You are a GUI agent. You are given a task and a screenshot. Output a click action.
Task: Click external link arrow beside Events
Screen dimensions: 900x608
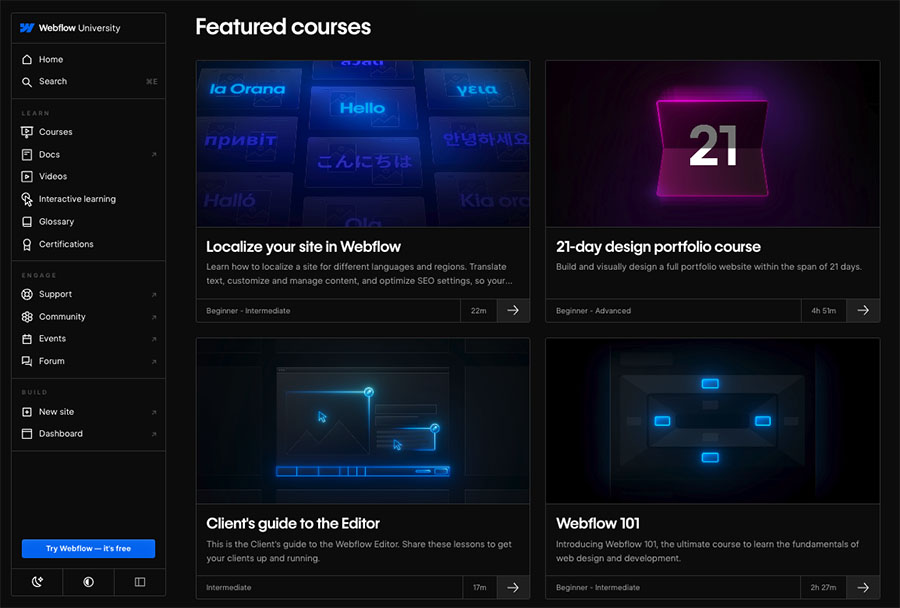(x=154, y=339)
